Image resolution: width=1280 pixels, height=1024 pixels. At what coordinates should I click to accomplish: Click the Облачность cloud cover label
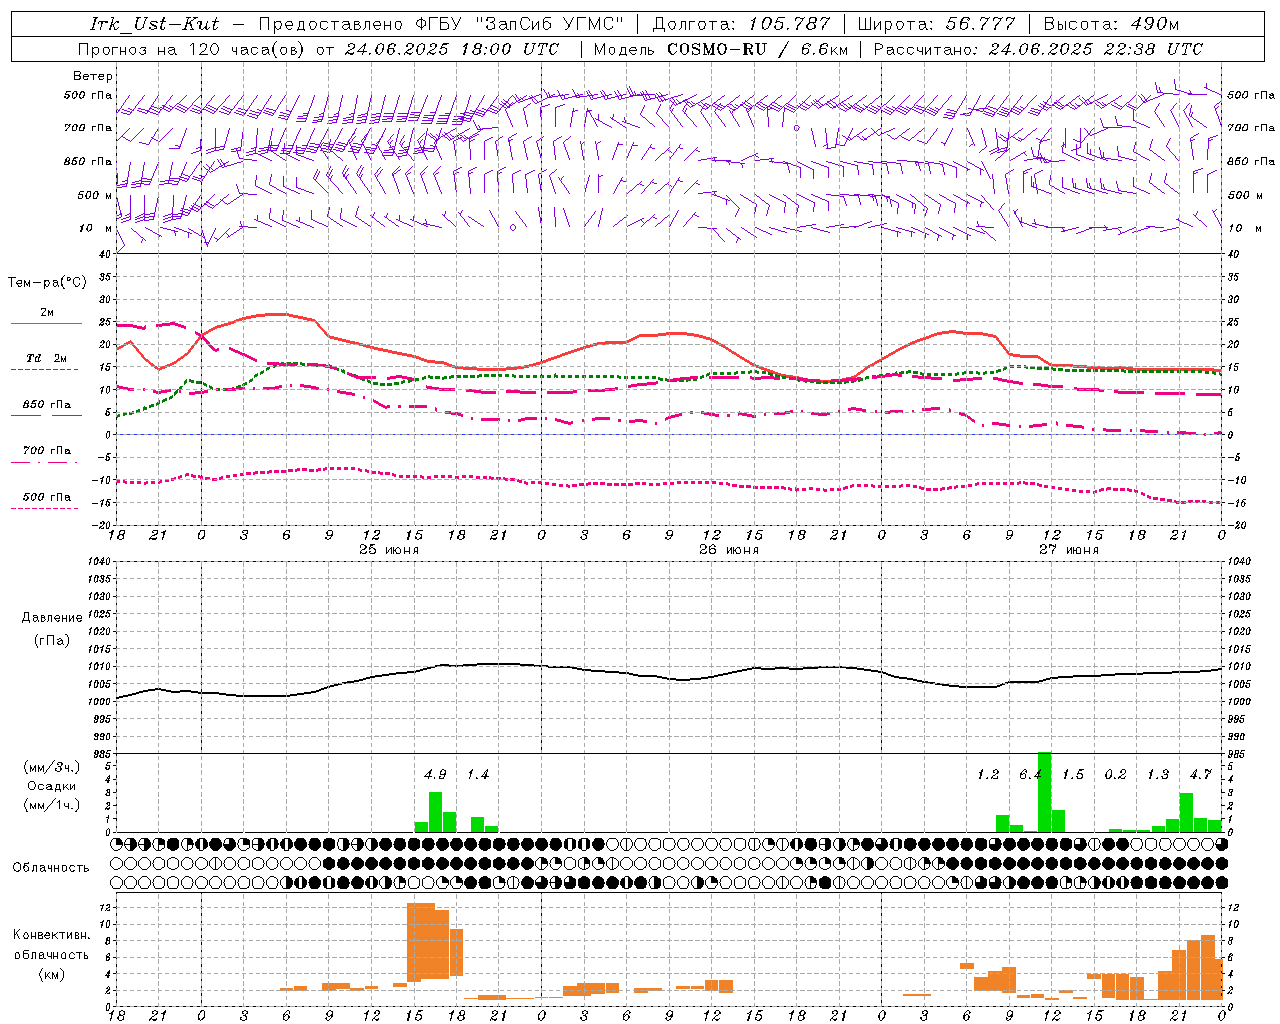(x=51, y=867)
